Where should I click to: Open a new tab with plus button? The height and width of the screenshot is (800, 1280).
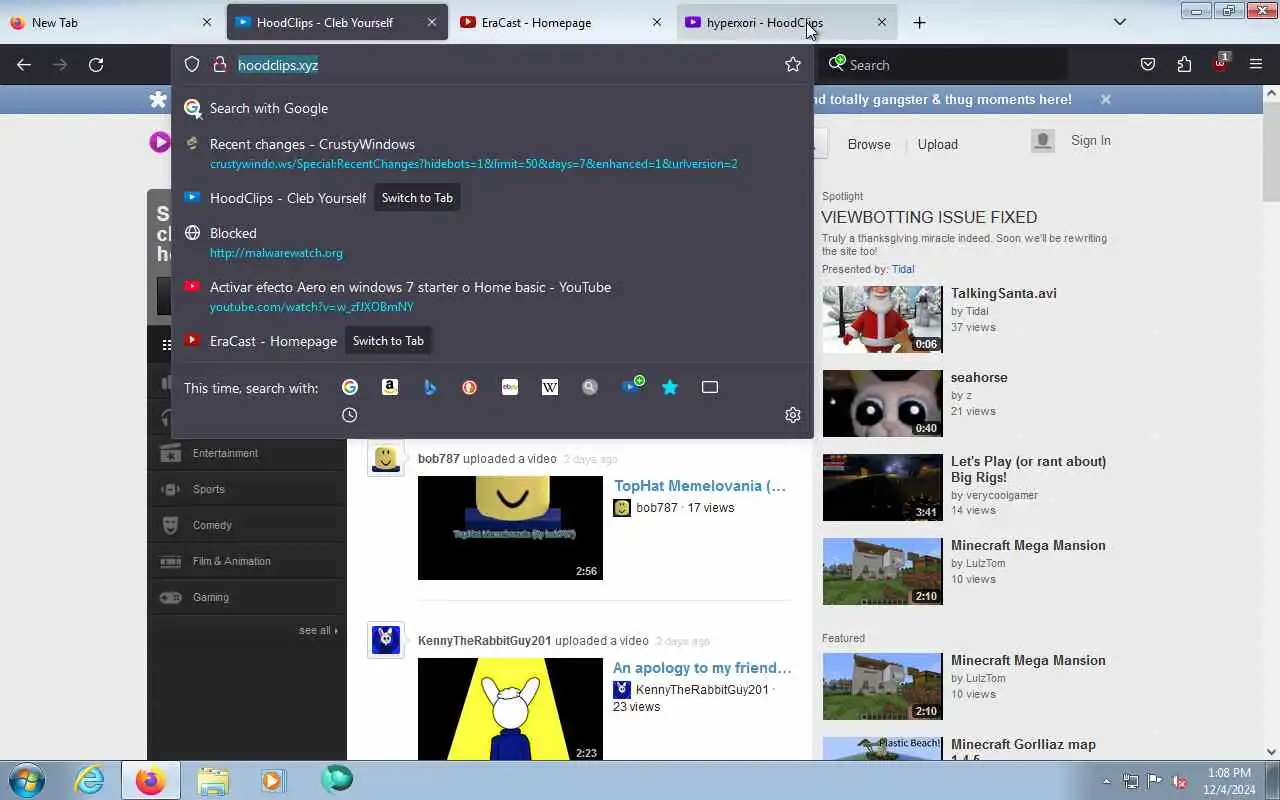pyautogui.click(x=919, y=22)
